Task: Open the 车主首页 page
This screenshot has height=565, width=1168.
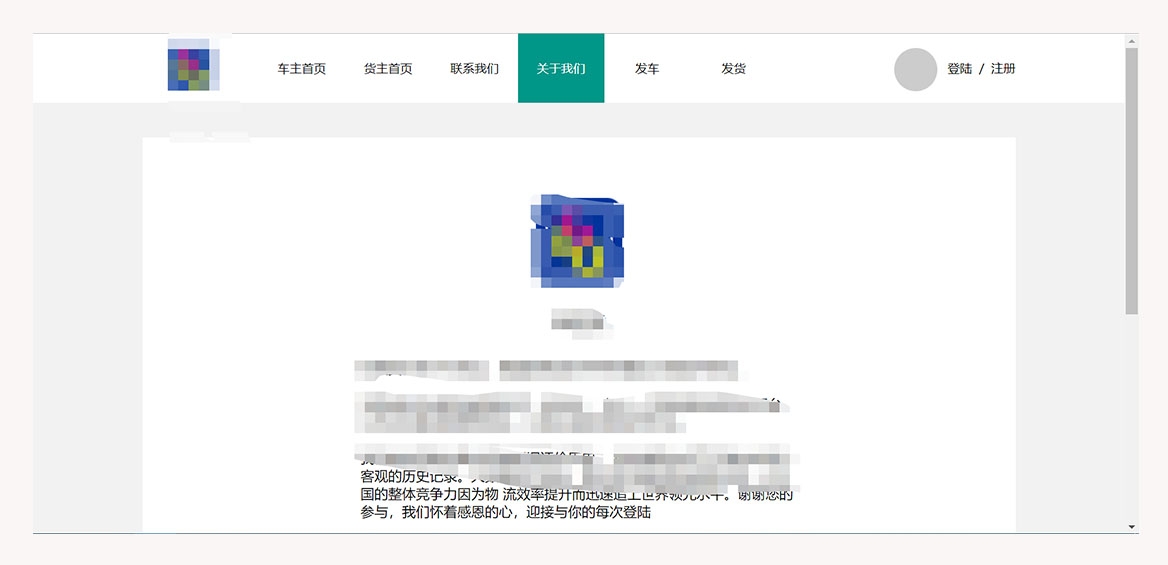Action: [x=301, y=69]
